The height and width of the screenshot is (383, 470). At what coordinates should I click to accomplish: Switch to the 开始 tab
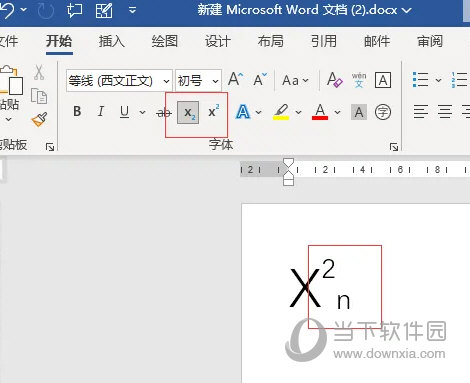(x=59, y=41)
